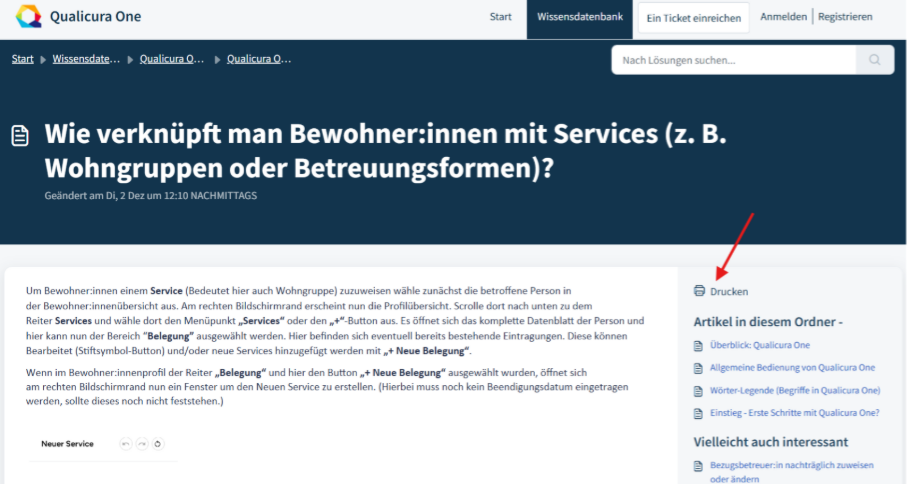Open article Überblick: Qualicura One
Image resolution: width=907 pixels, height=484 pixels.
click(759, 345)
